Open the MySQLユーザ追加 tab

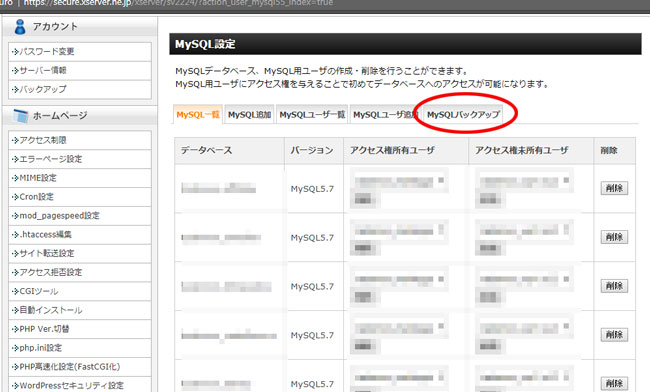tap(386, 114)
